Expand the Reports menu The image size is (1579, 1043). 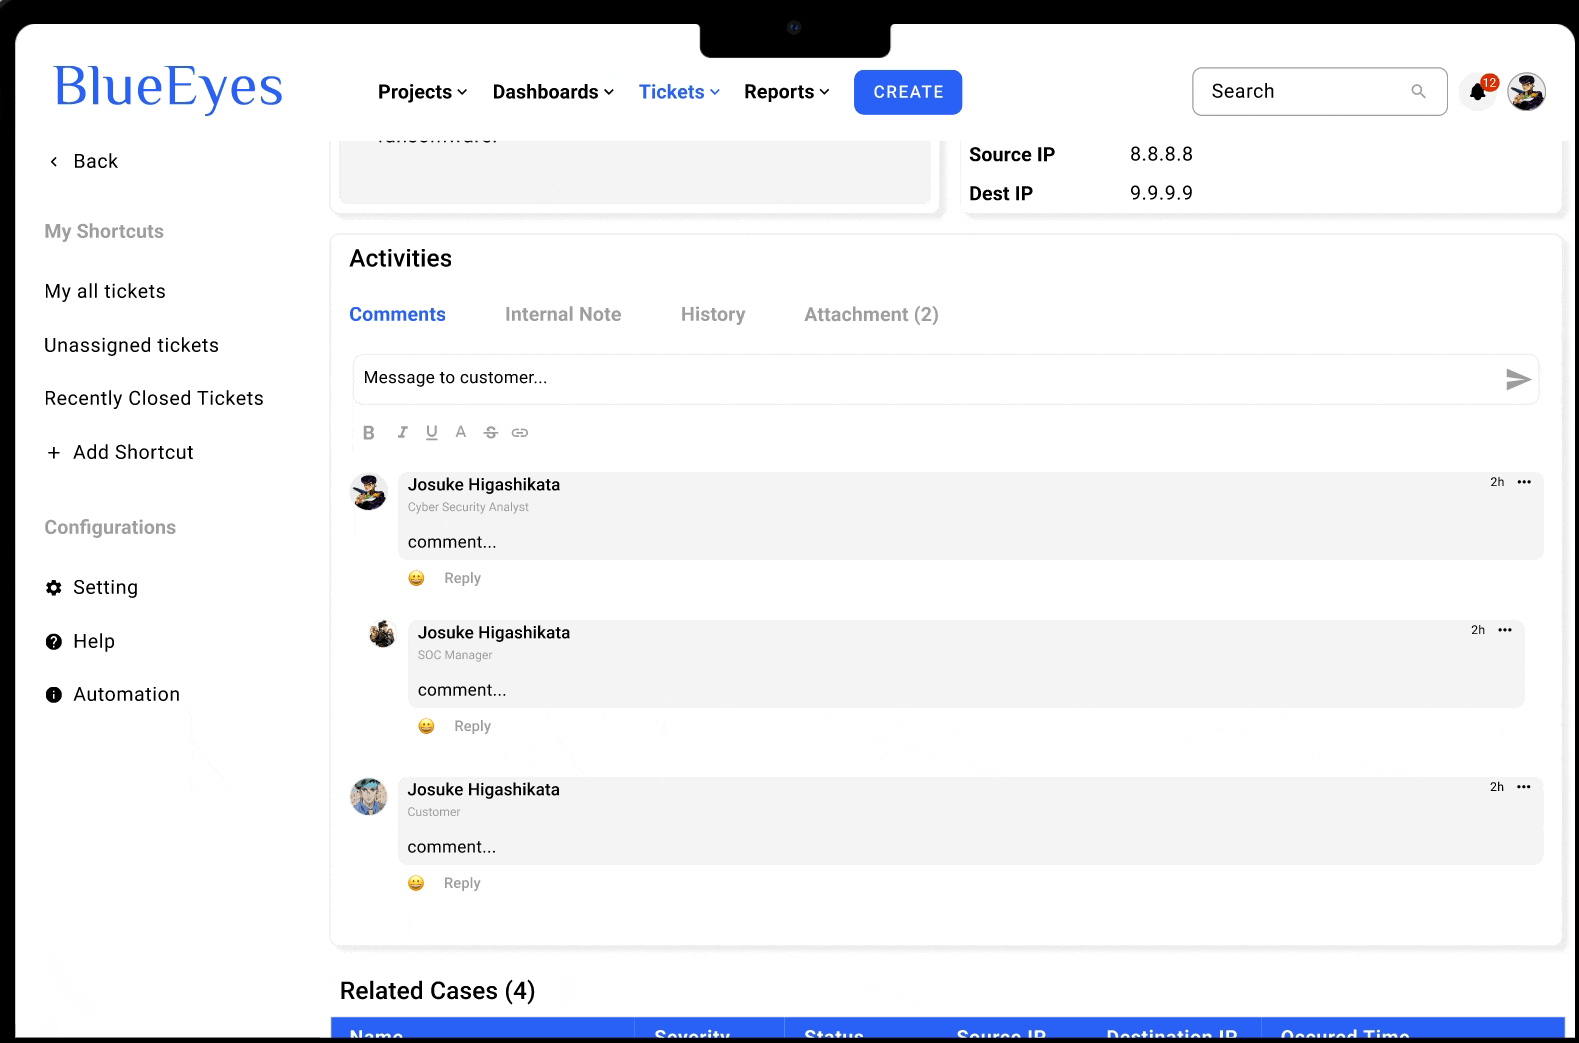tap(786, 92)
